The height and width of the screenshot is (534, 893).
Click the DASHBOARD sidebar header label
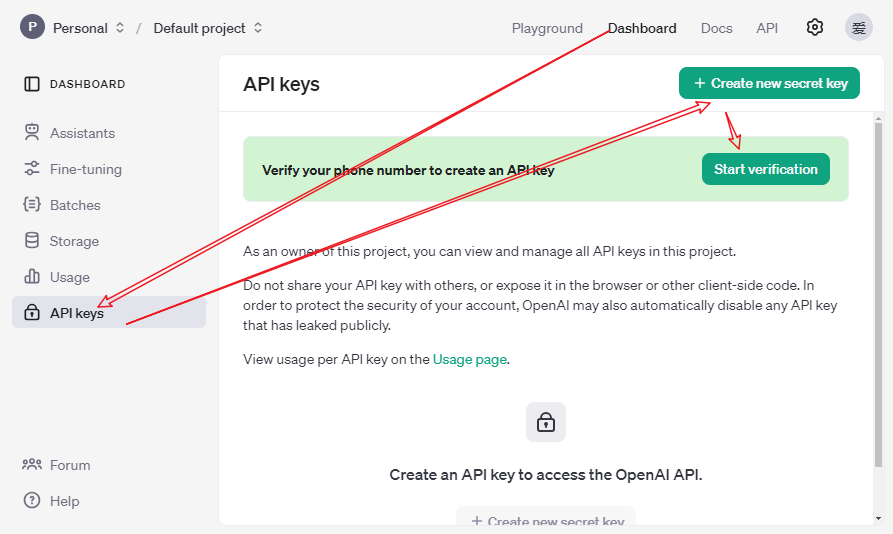click(87, 84)
